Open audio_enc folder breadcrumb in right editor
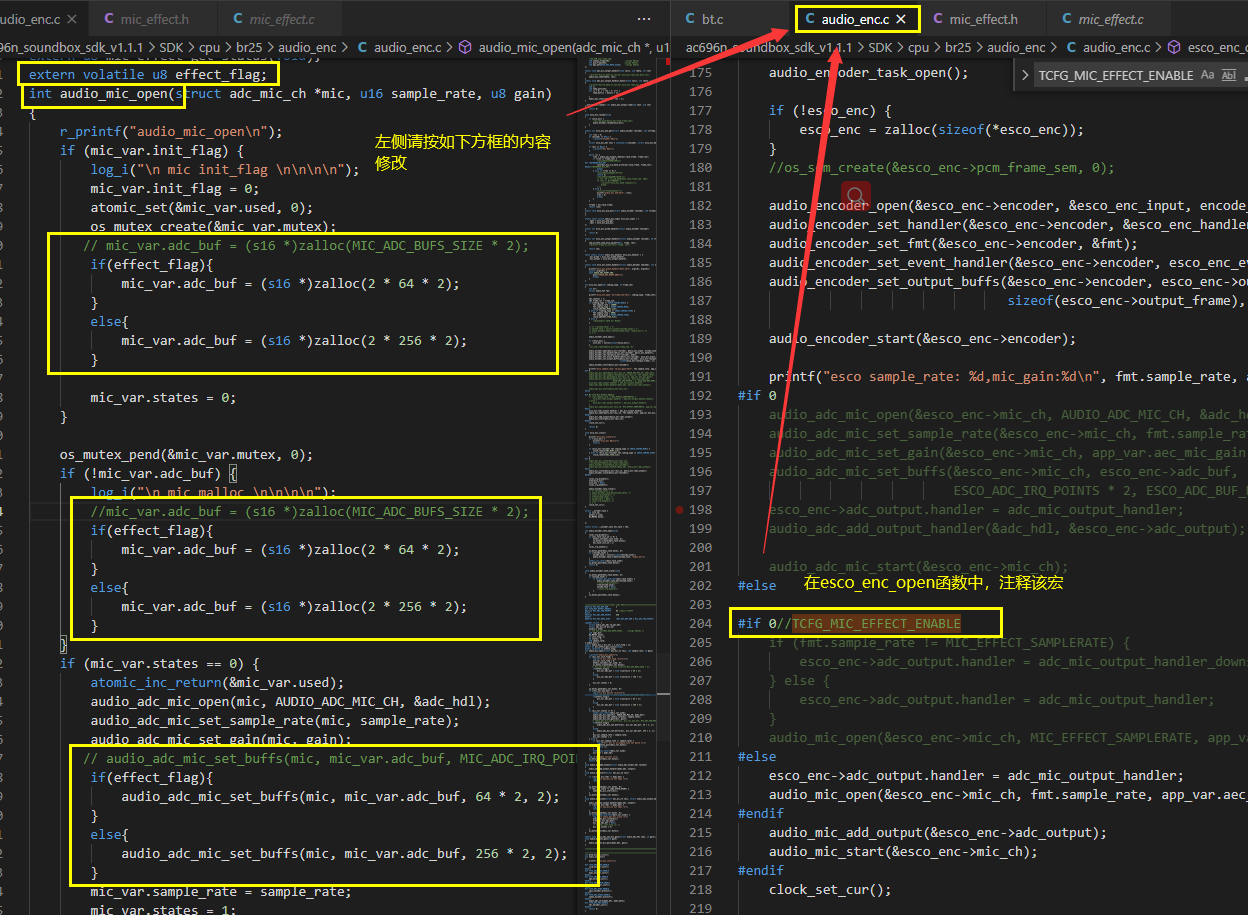The image size is (1248, 915). coord(1016,47)
